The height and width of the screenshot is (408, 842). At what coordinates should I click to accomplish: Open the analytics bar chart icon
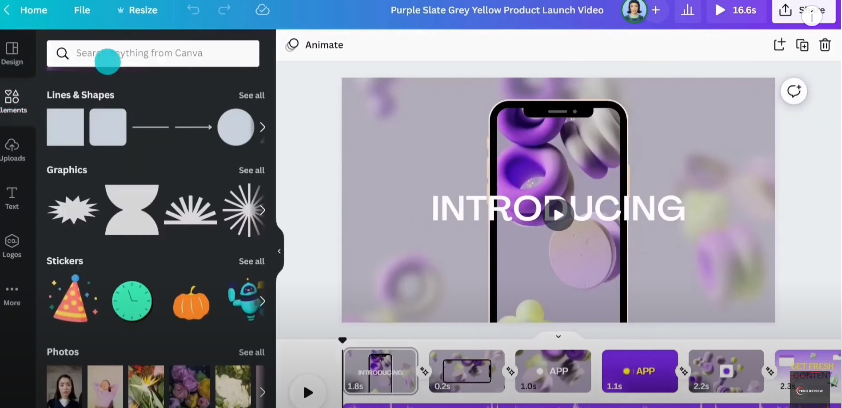pyautogui.click(x=687, y=10)
